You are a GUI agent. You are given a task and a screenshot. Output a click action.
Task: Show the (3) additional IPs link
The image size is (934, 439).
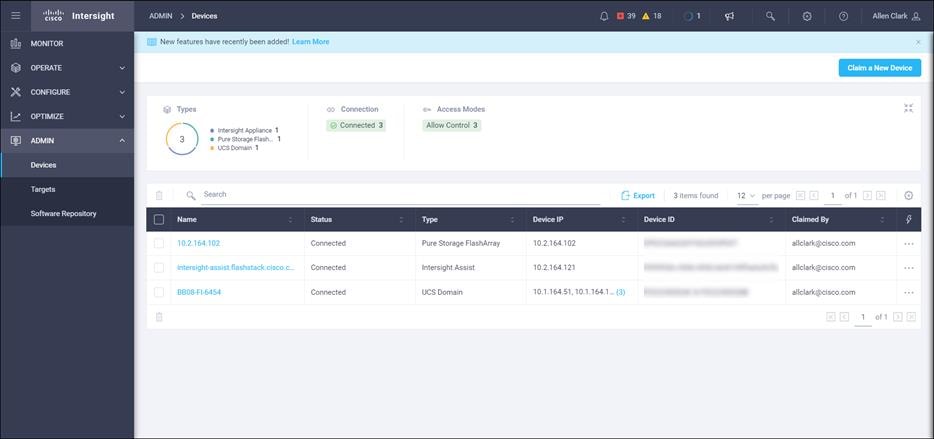click(620, 292)
